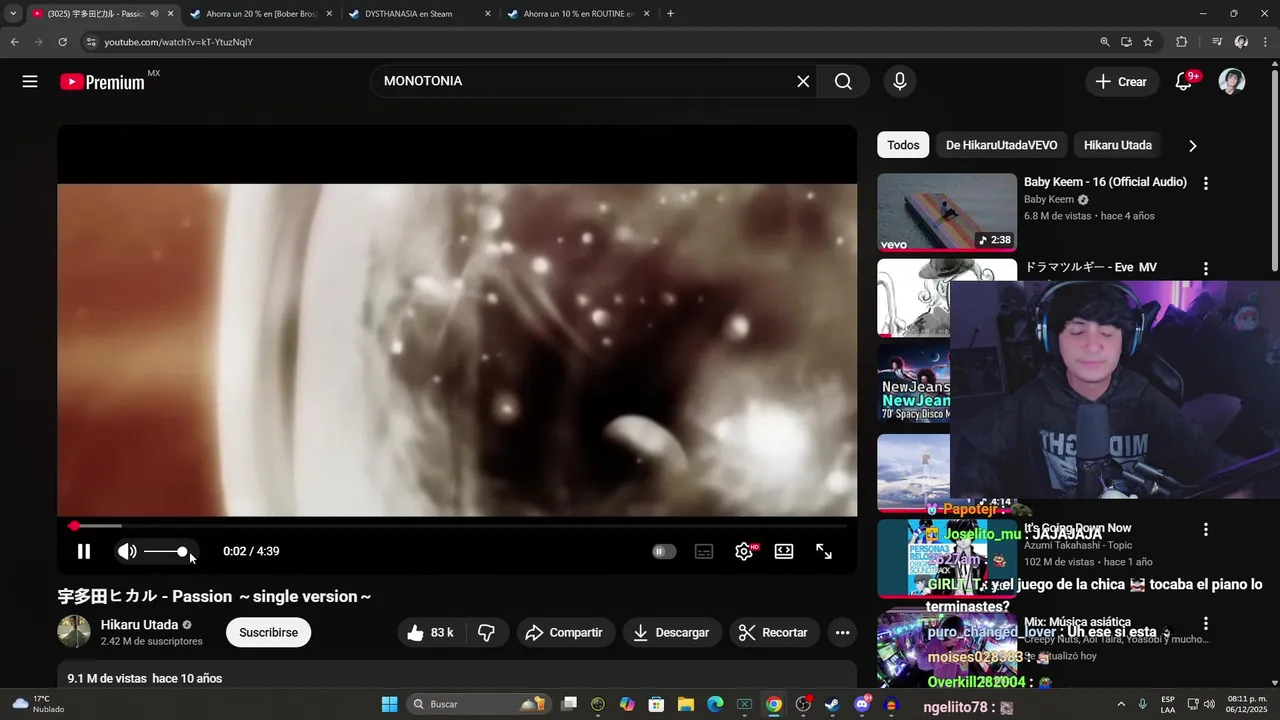
Task: Switch to ROUTINE Steam tab
Action: 577,14
